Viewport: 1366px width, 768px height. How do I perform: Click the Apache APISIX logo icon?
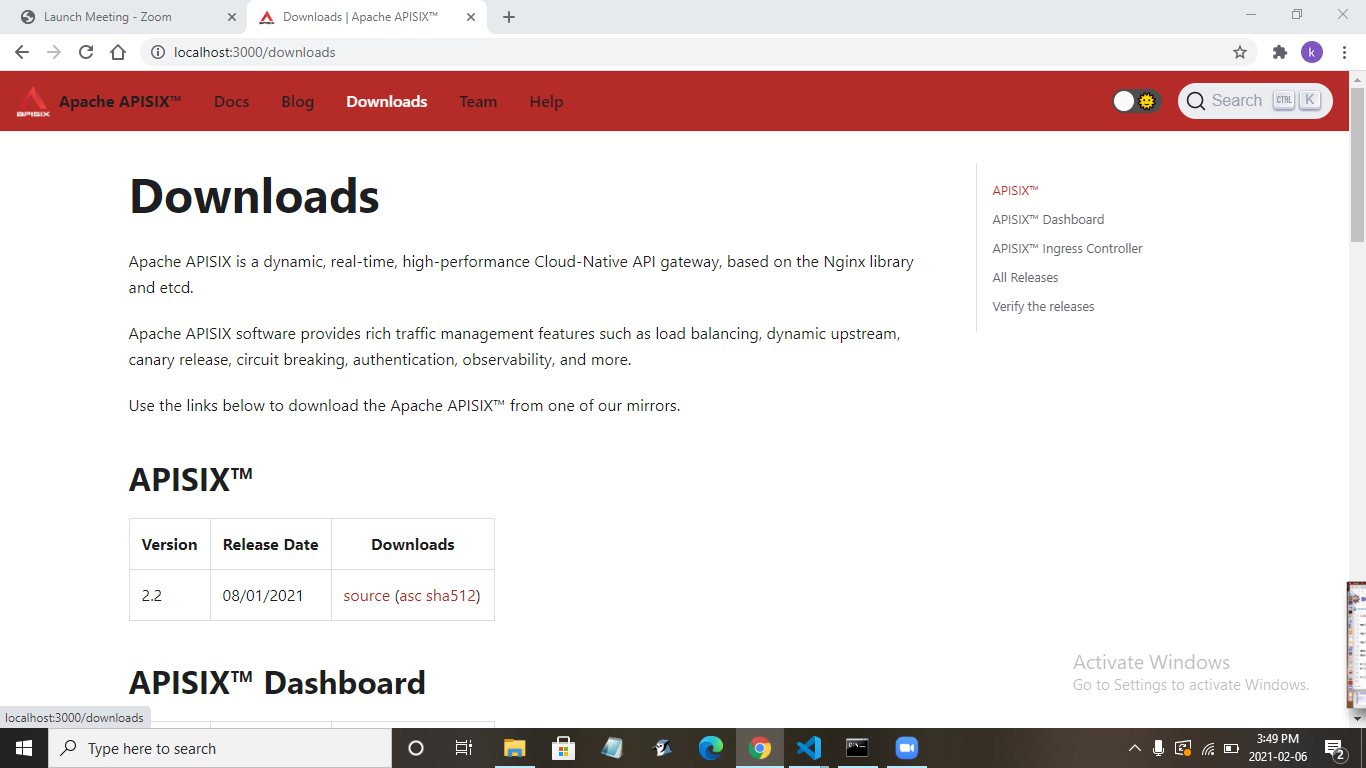32,101
